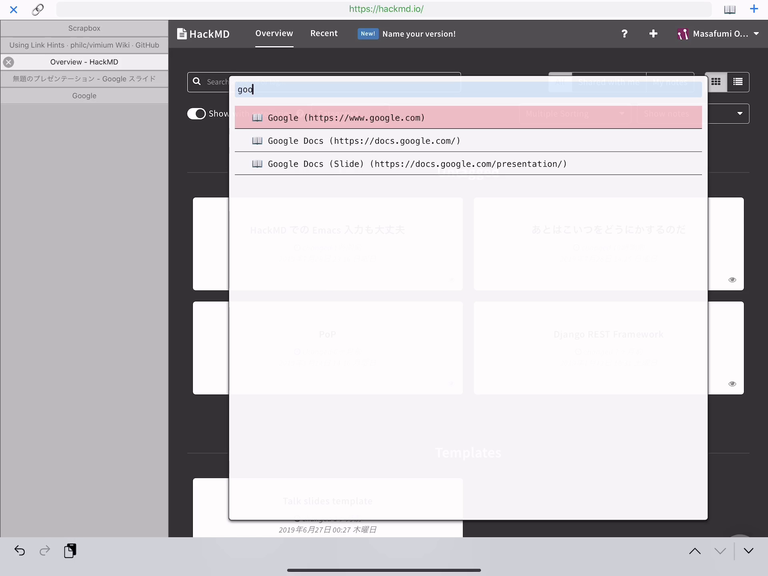This screenshot has width=768, height=576.
Task: Open the Overview nav item
Action: coord(274,33)
